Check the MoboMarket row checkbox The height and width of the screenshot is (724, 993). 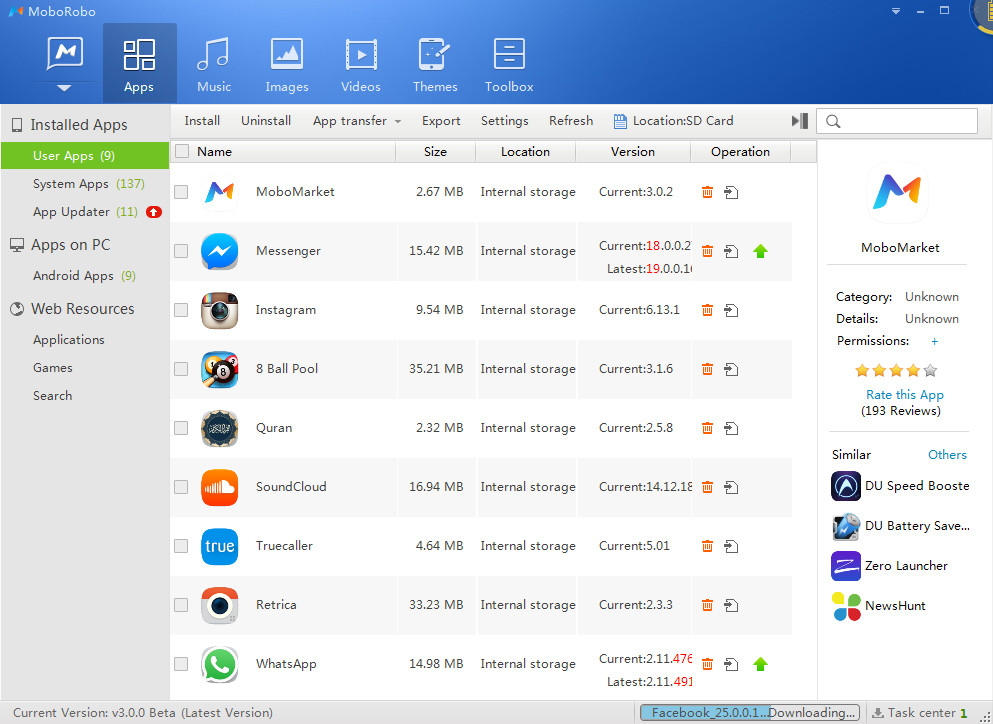tap(181, 192)
